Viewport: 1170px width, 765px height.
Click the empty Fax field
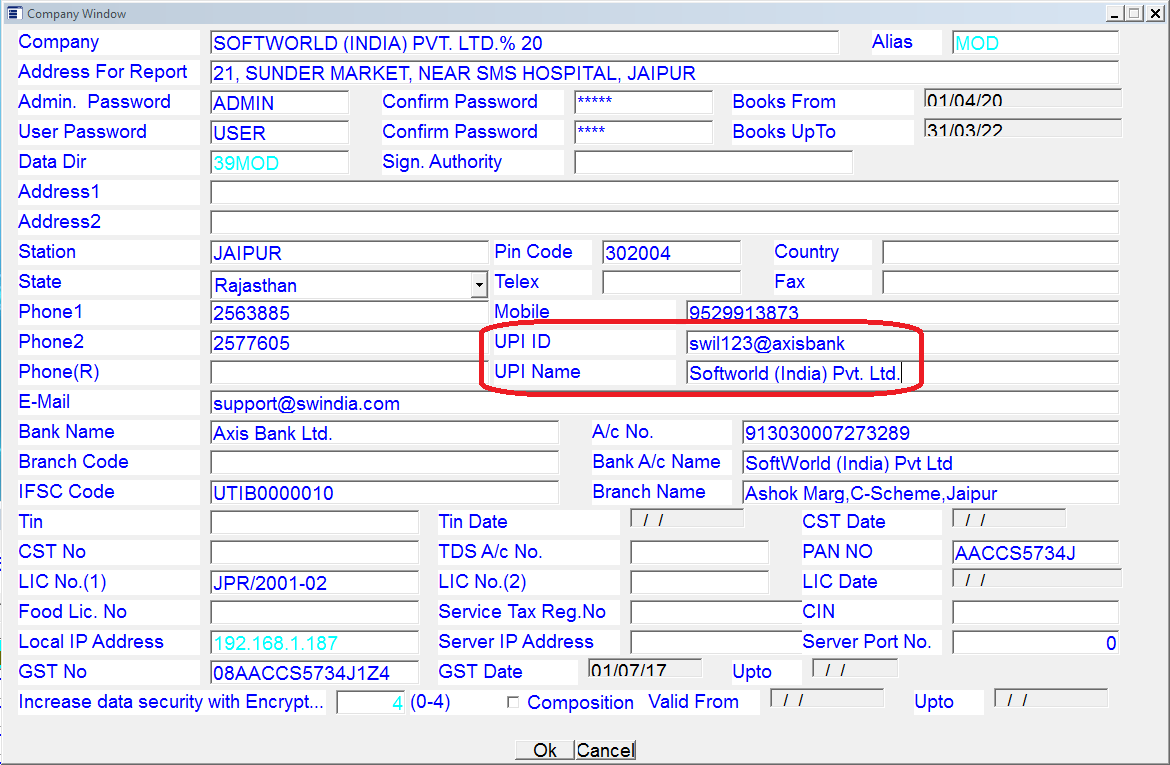[1000, 282]
